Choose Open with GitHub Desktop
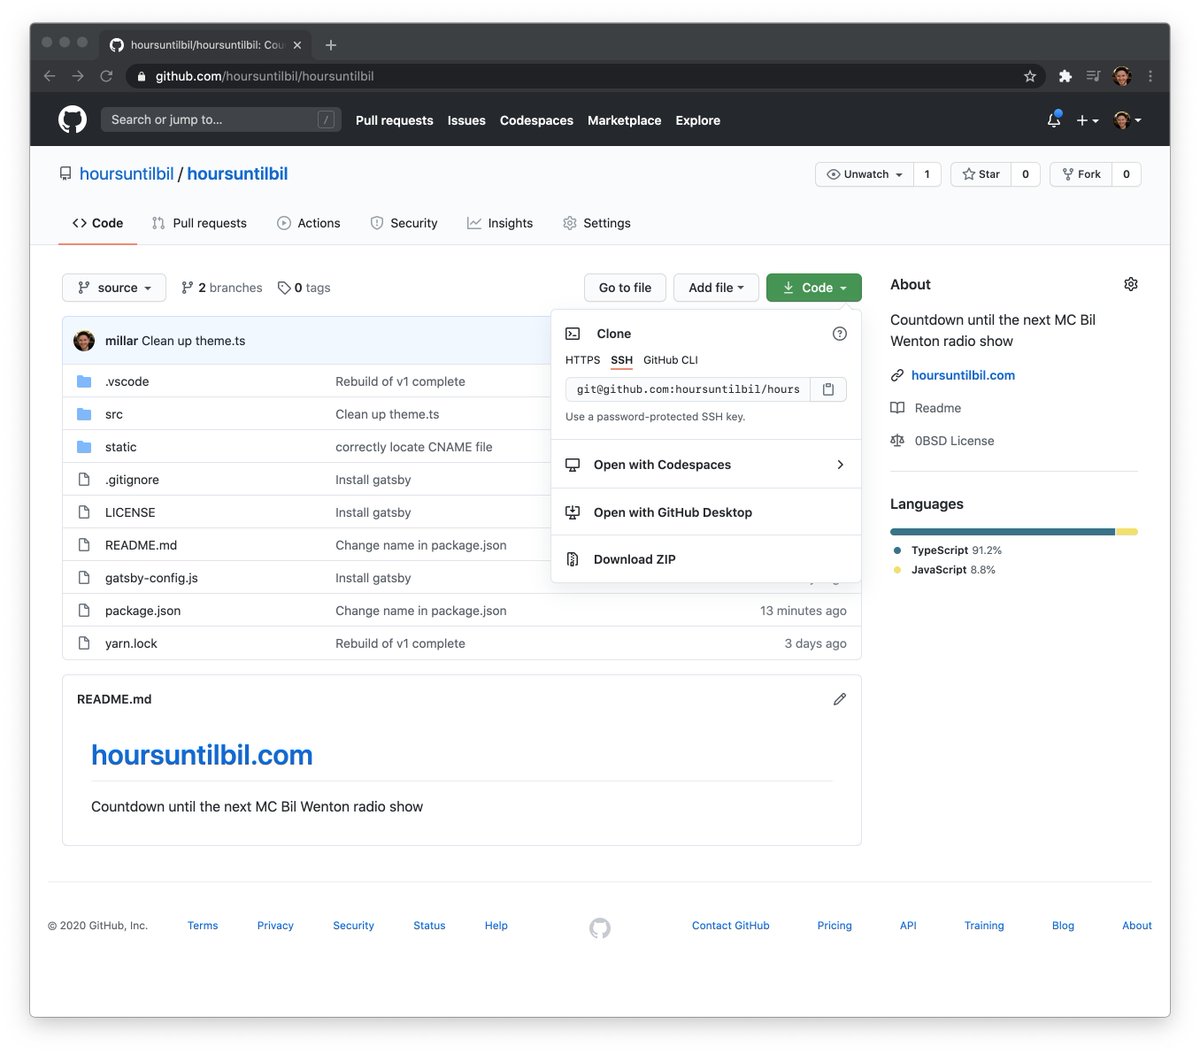Screen dimensions: 1200x1054 coord(706,512)
